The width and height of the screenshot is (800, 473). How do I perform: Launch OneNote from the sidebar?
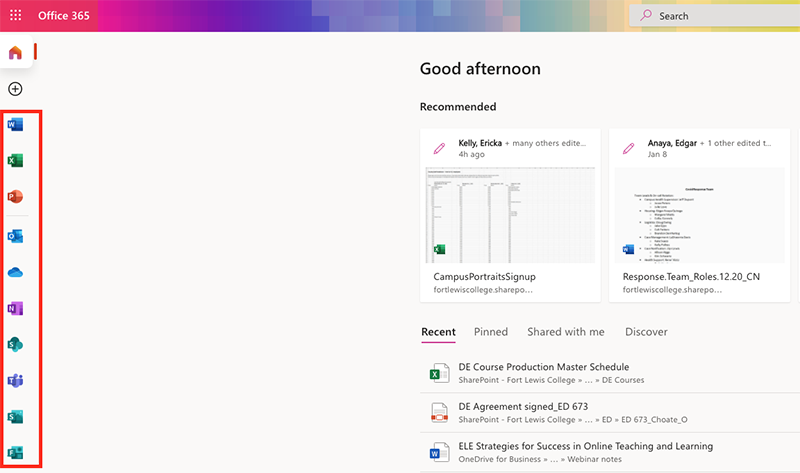pyautogui.click(x=15, y=309)
